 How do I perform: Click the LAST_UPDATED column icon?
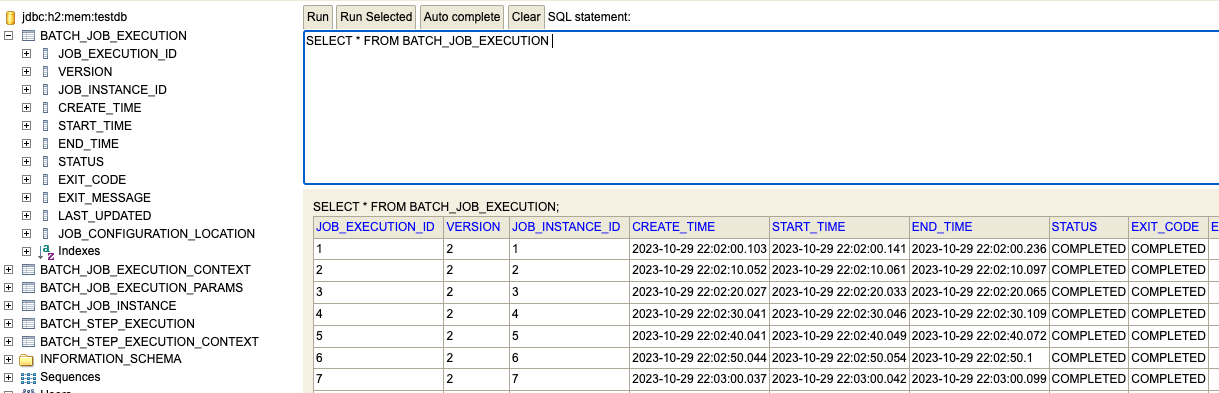tap(45, 216)
